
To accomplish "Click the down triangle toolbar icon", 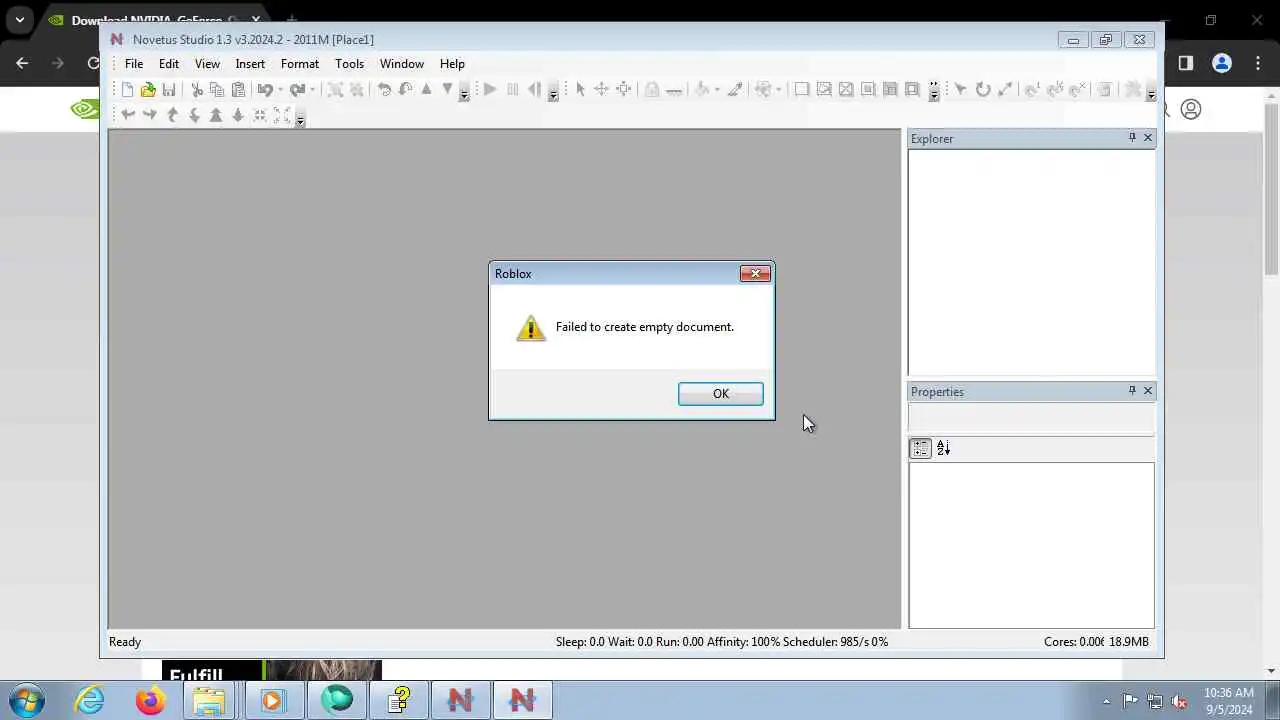I will click(x=447, y=90).
